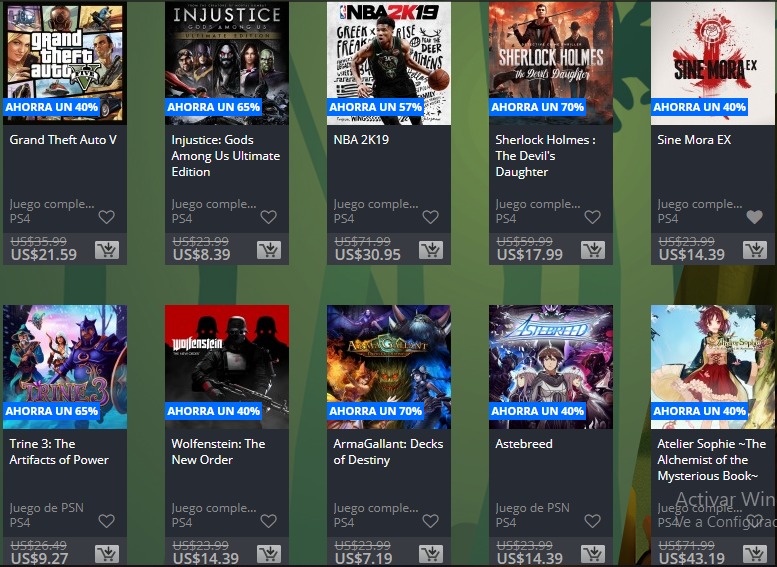The width and height of the screenshot is (777, 567).
Task: Add Astebreed to shopping cart
Action: (x=593, y=554)
